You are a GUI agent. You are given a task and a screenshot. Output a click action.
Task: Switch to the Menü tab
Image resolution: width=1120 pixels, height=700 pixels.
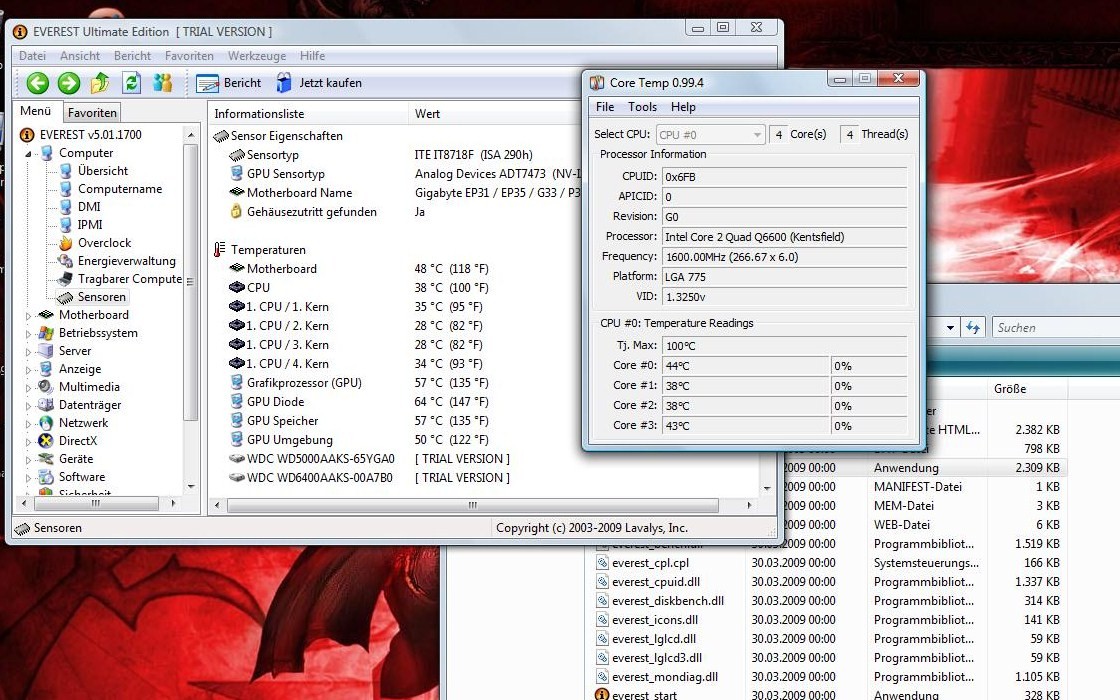click(36, 111)
